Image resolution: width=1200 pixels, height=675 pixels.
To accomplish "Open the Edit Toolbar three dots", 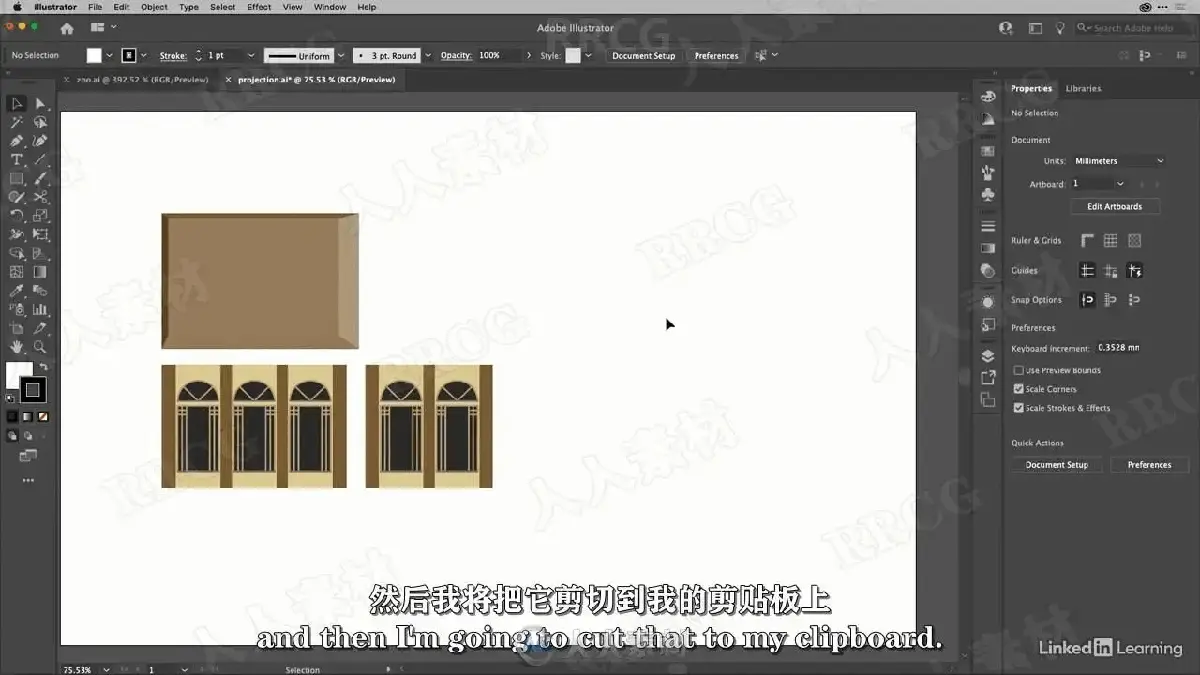I will tap(28, 480).
